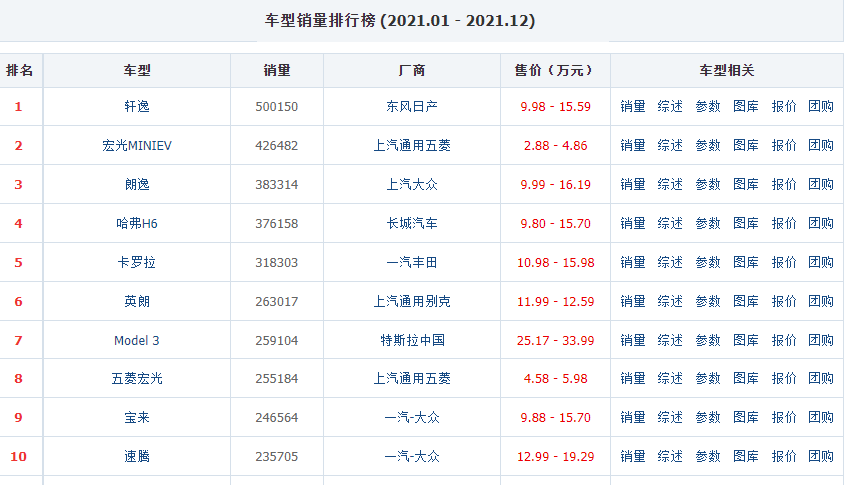This screenshot has width=848, height=487.
Task: Visit manufacturer 一汽-大众 in 速腾 row
Action: (412, 456)
